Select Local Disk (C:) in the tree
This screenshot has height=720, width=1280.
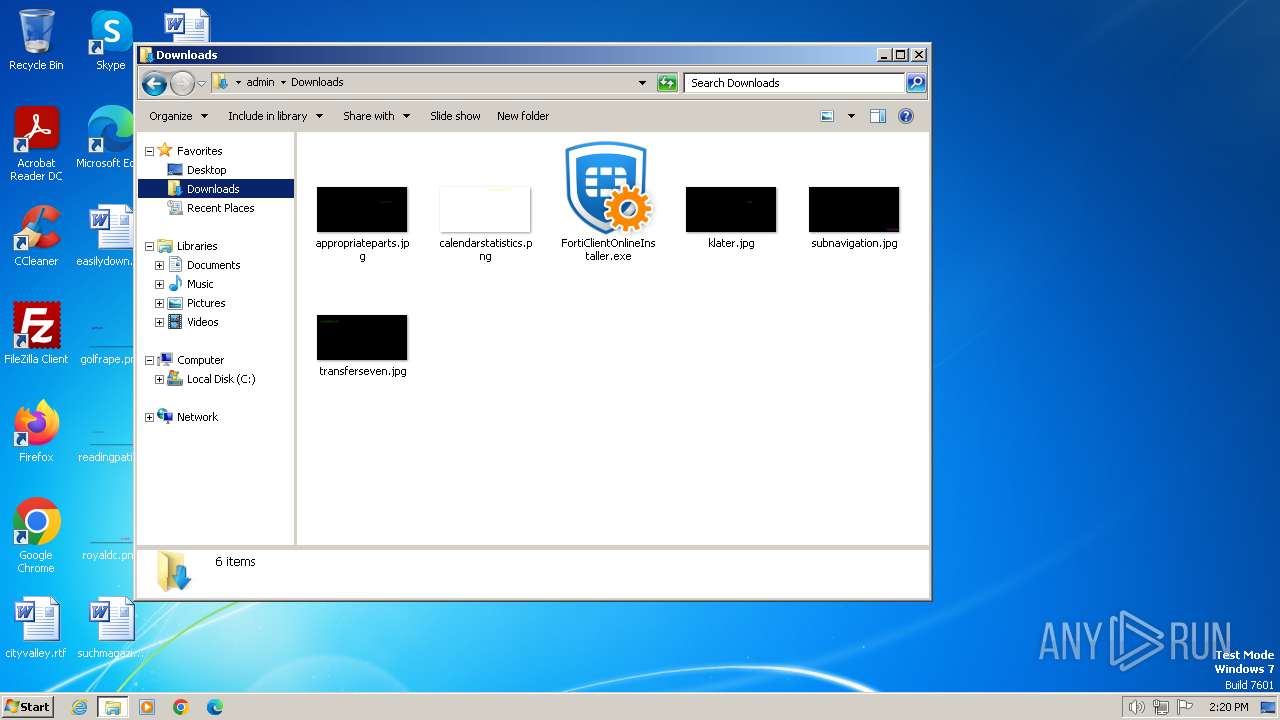click(x=220, y=379)
